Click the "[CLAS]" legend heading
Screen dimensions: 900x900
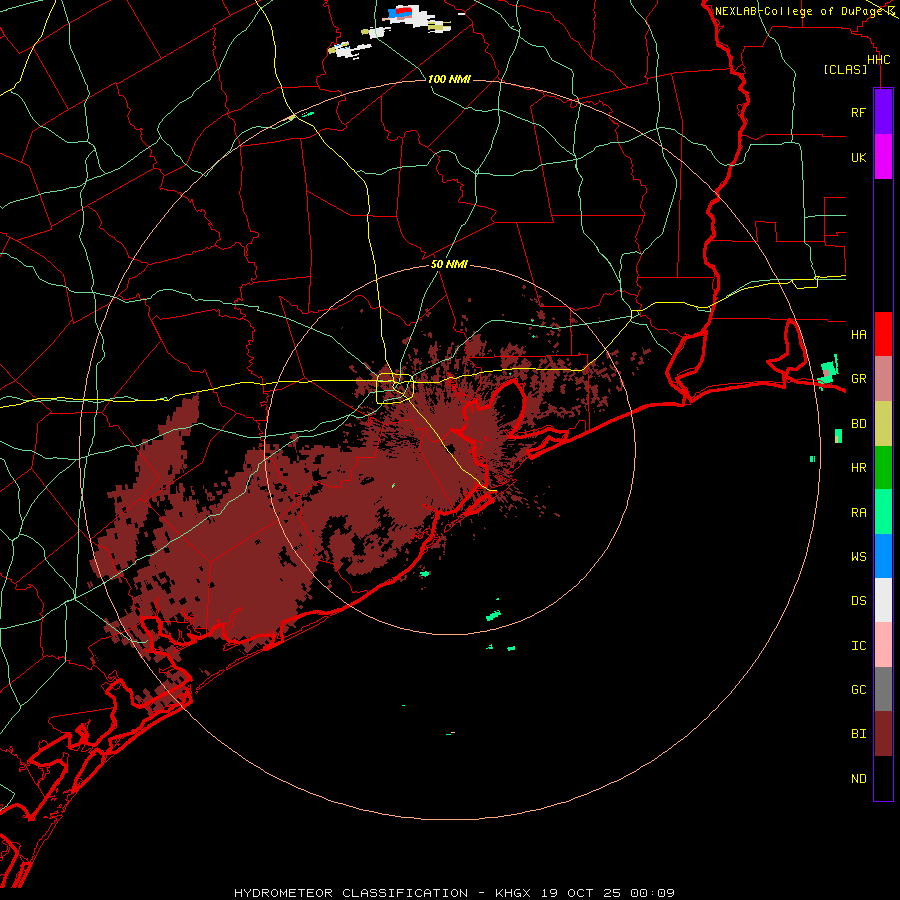(845, 69)
